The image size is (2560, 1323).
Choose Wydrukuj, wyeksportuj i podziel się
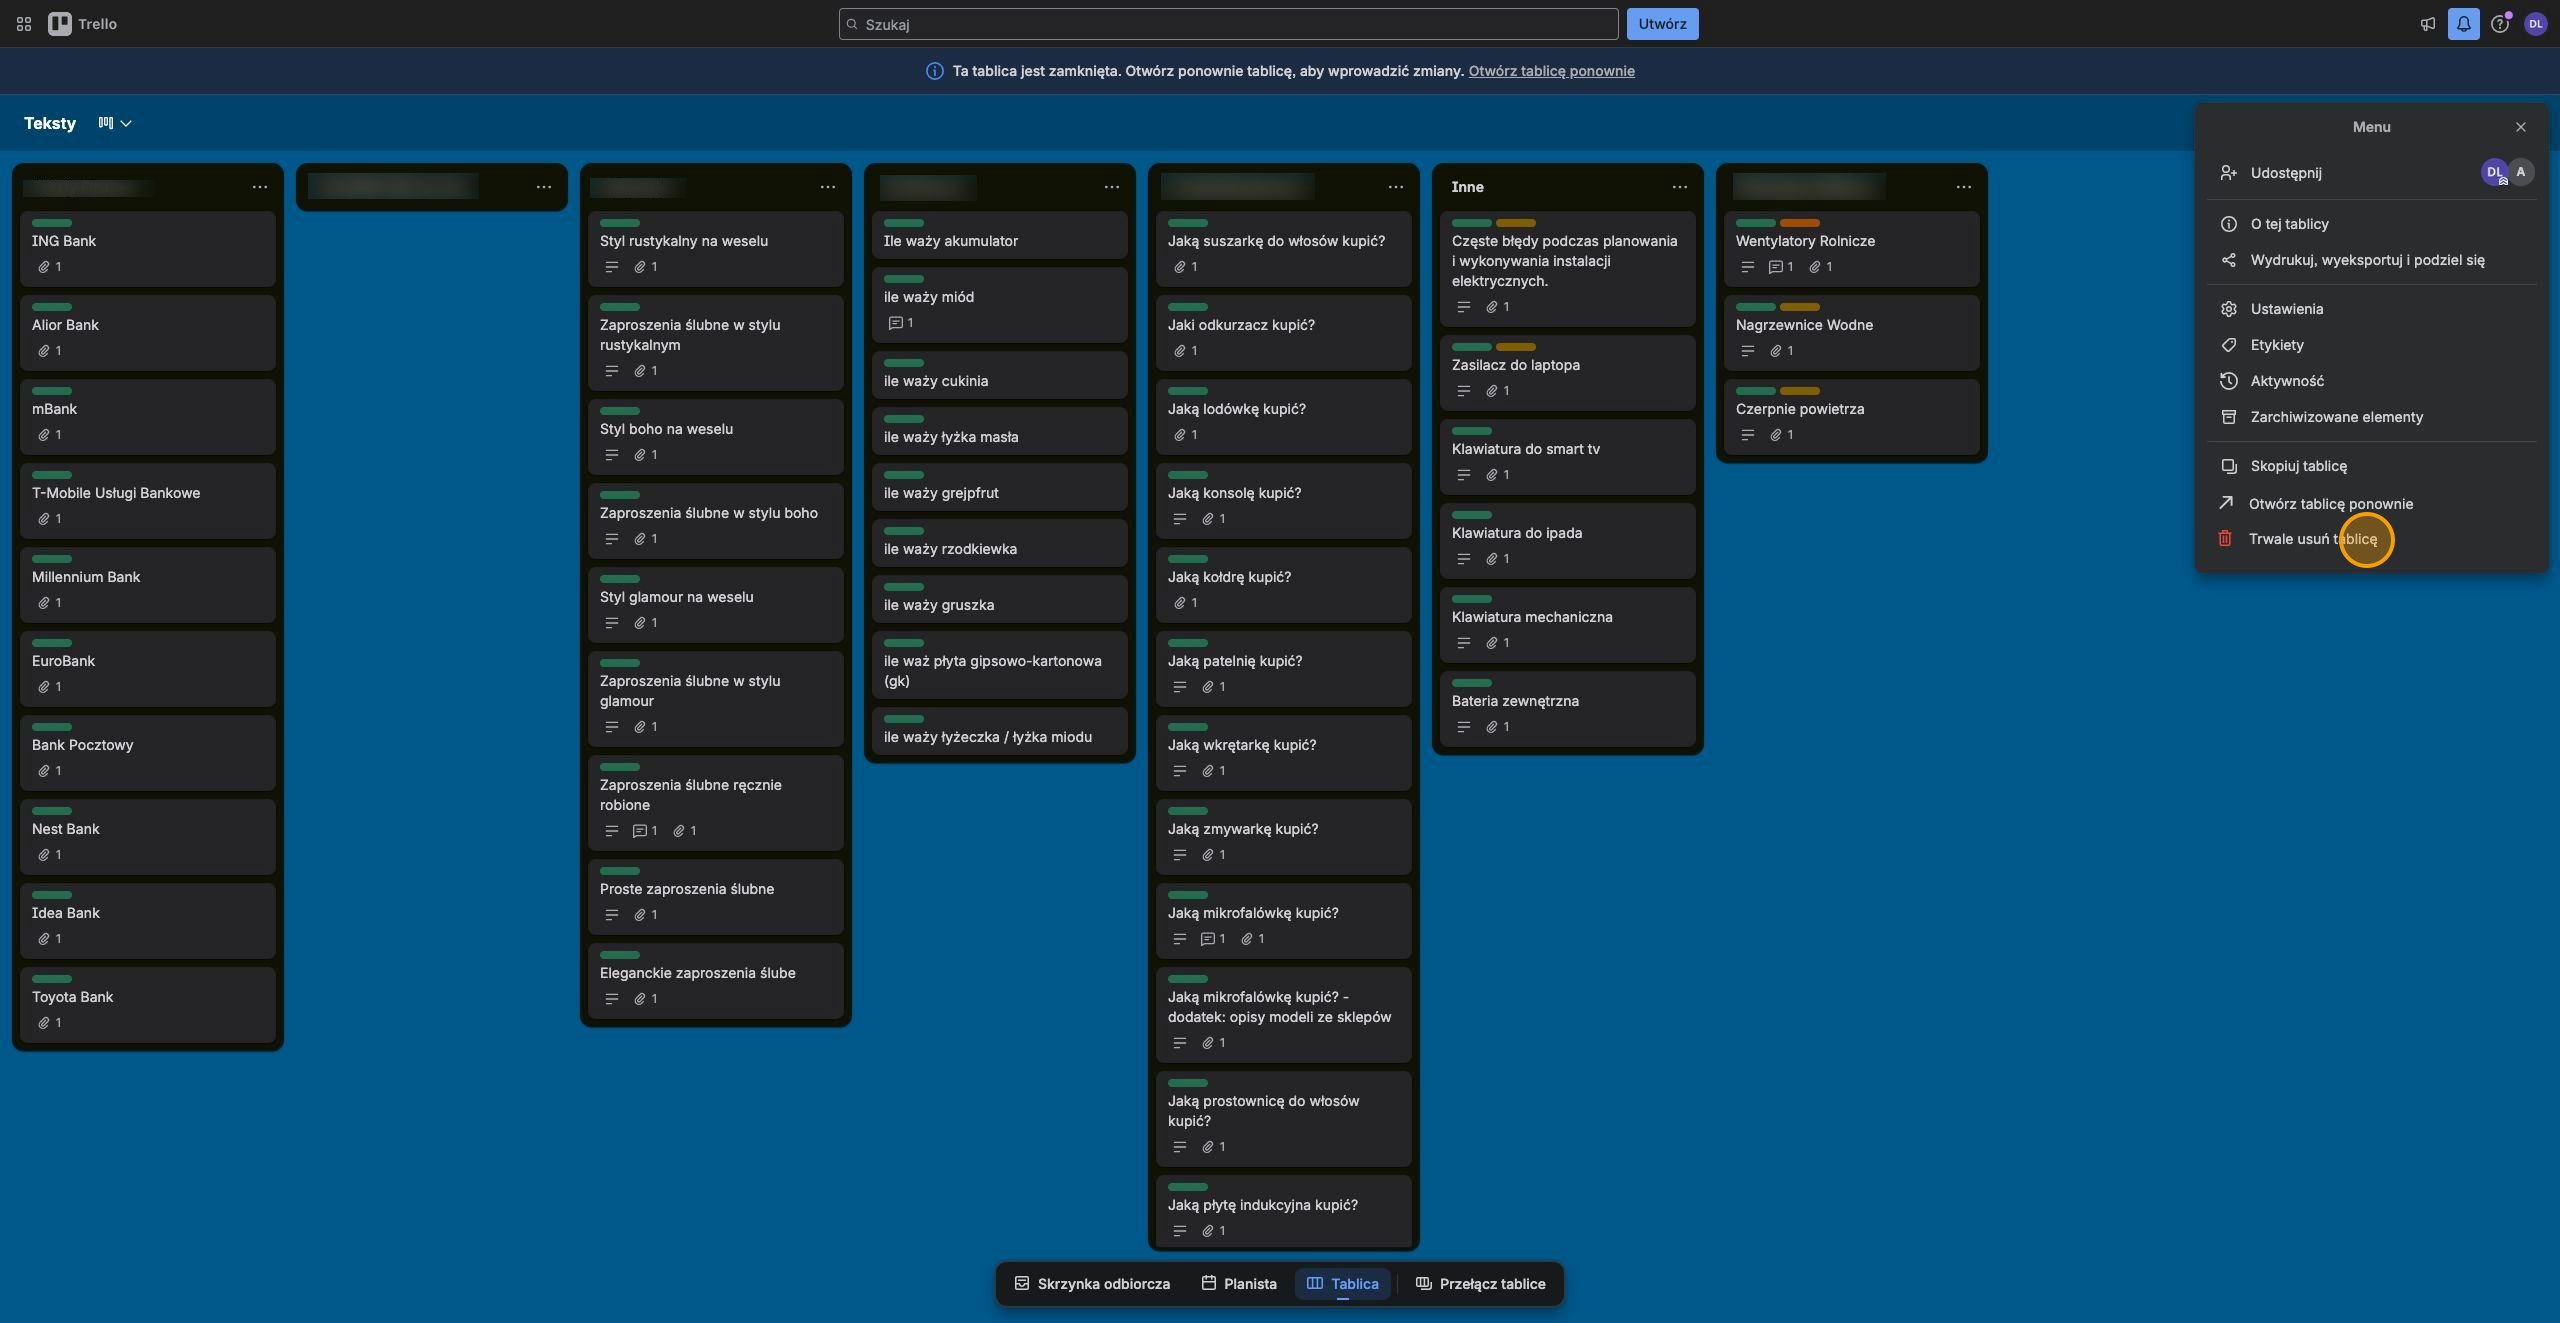(2371, 260)
